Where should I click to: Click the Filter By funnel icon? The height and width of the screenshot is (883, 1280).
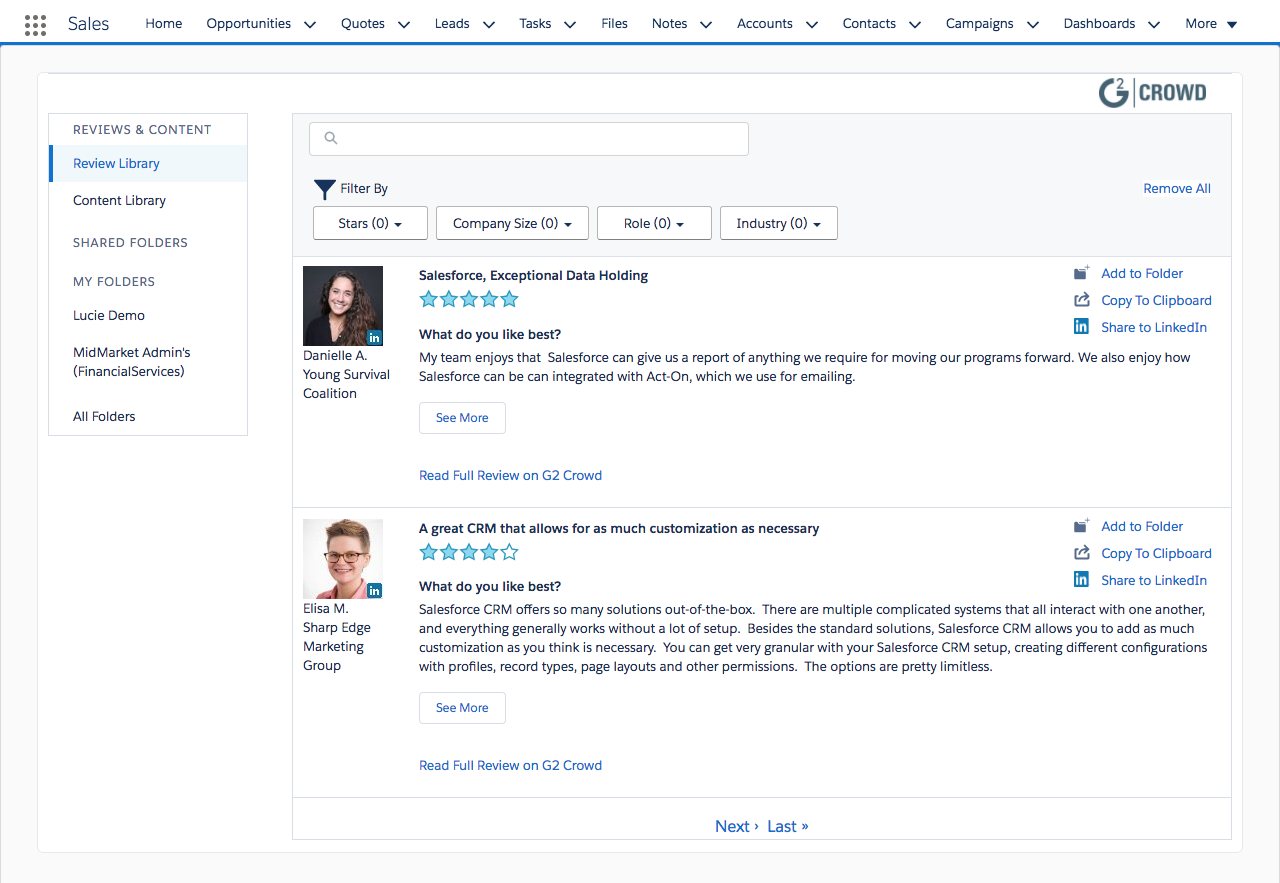pyautogui.click(x=324, y=188)
